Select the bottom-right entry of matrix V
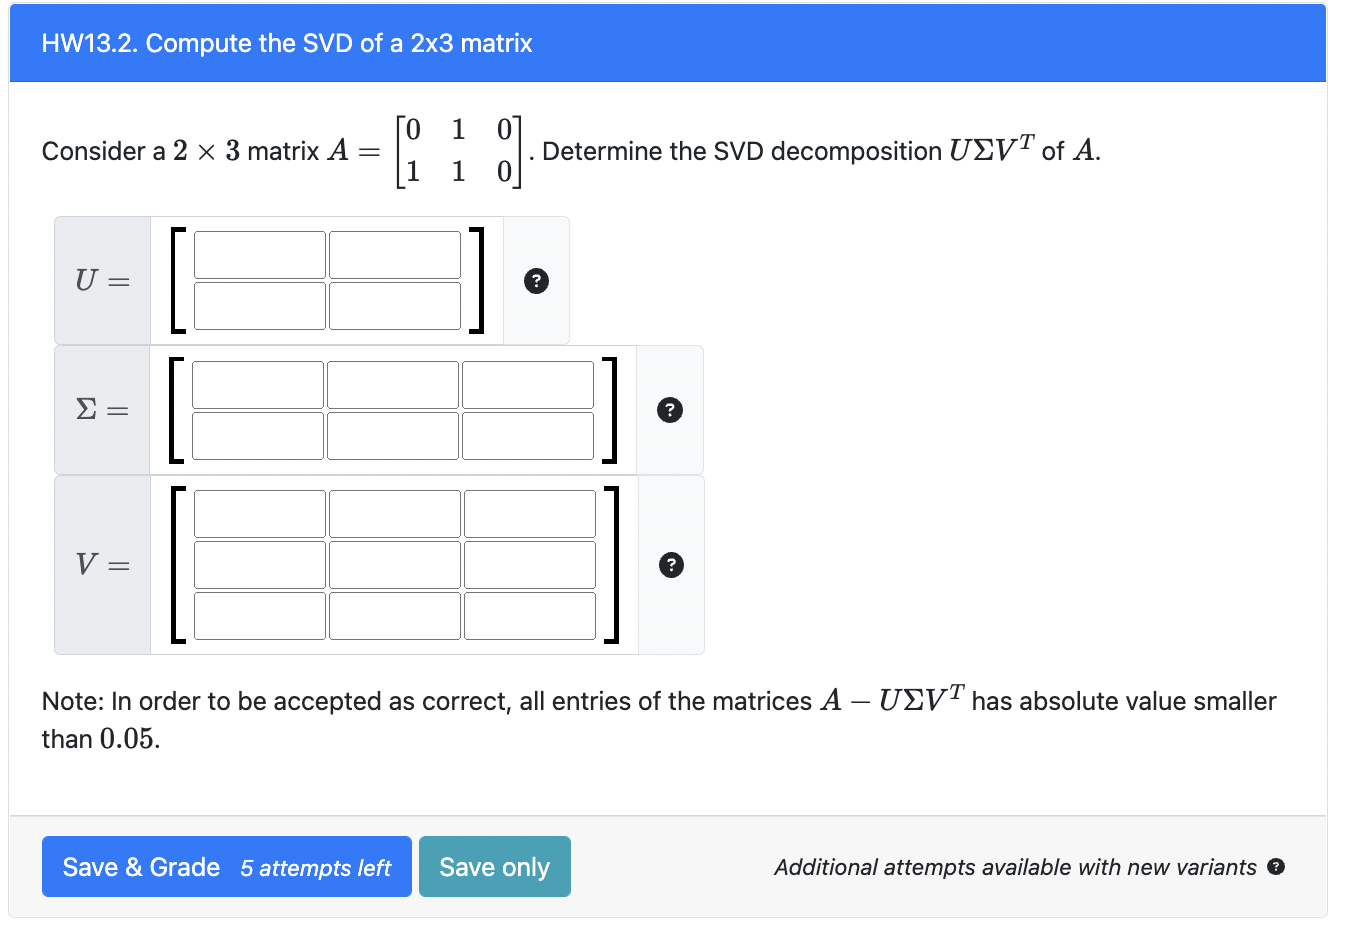The height and width of the screenshot is (926, 1352). tap(529, 616)
